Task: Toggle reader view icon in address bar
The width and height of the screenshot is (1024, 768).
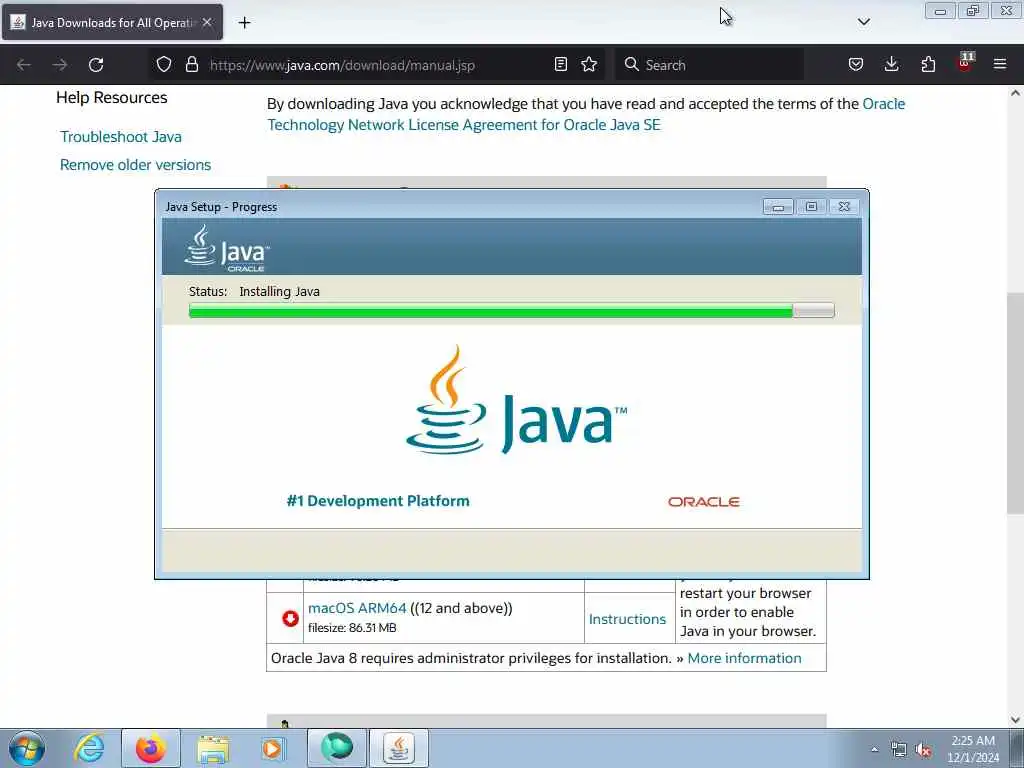Action: [560, 65]
